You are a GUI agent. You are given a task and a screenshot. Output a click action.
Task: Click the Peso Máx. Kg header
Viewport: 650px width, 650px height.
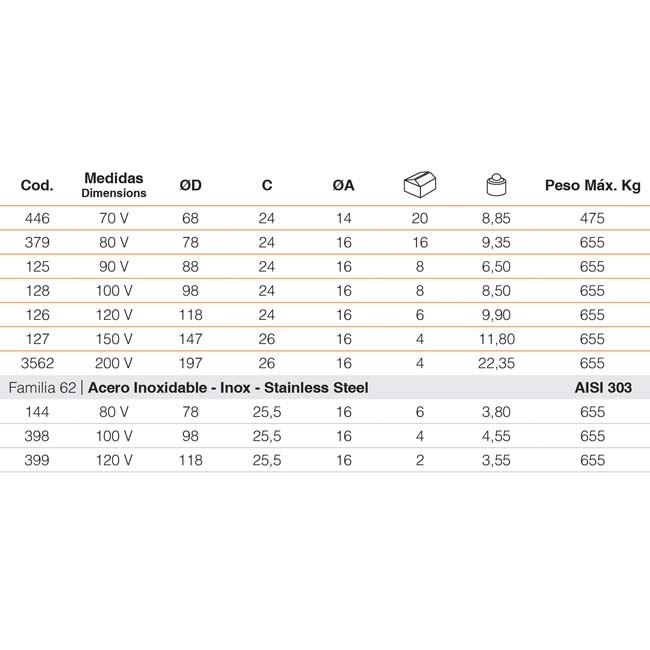pos(593,186)
